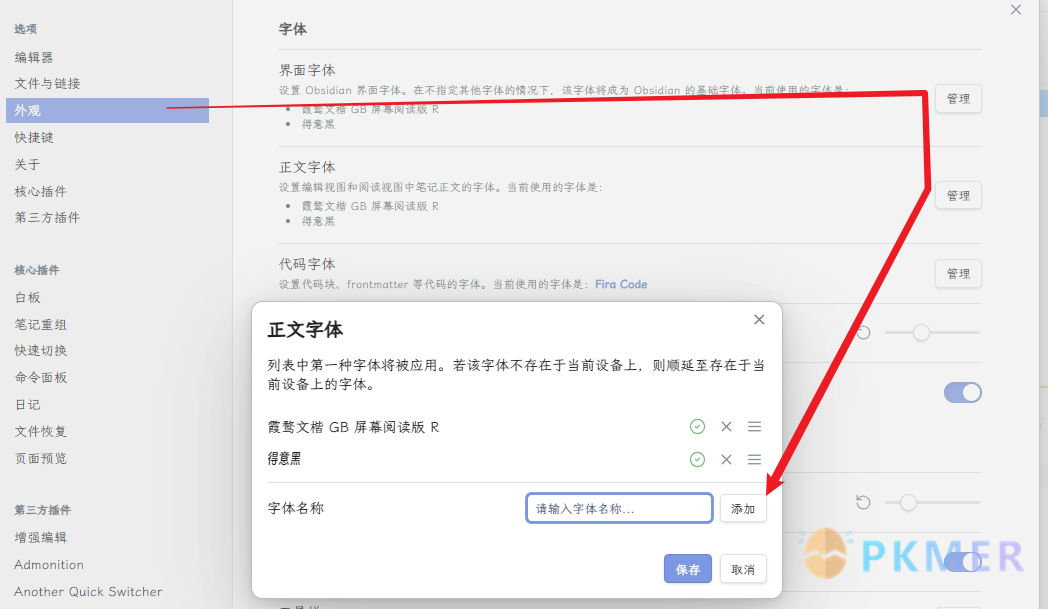This screenshot has height=609, width=1048.
Task: Cancel the dialog with 取消
Action: click(x=743, y=569)
